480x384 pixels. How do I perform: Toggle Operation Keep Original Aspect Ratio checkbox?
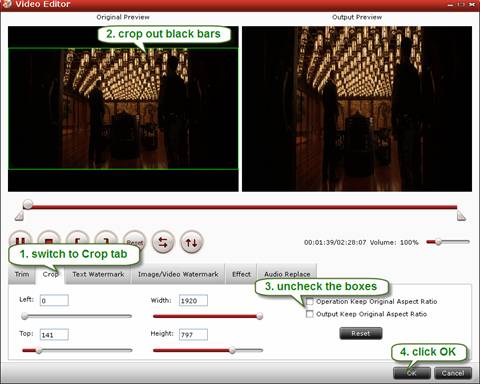tap(310, 302)
